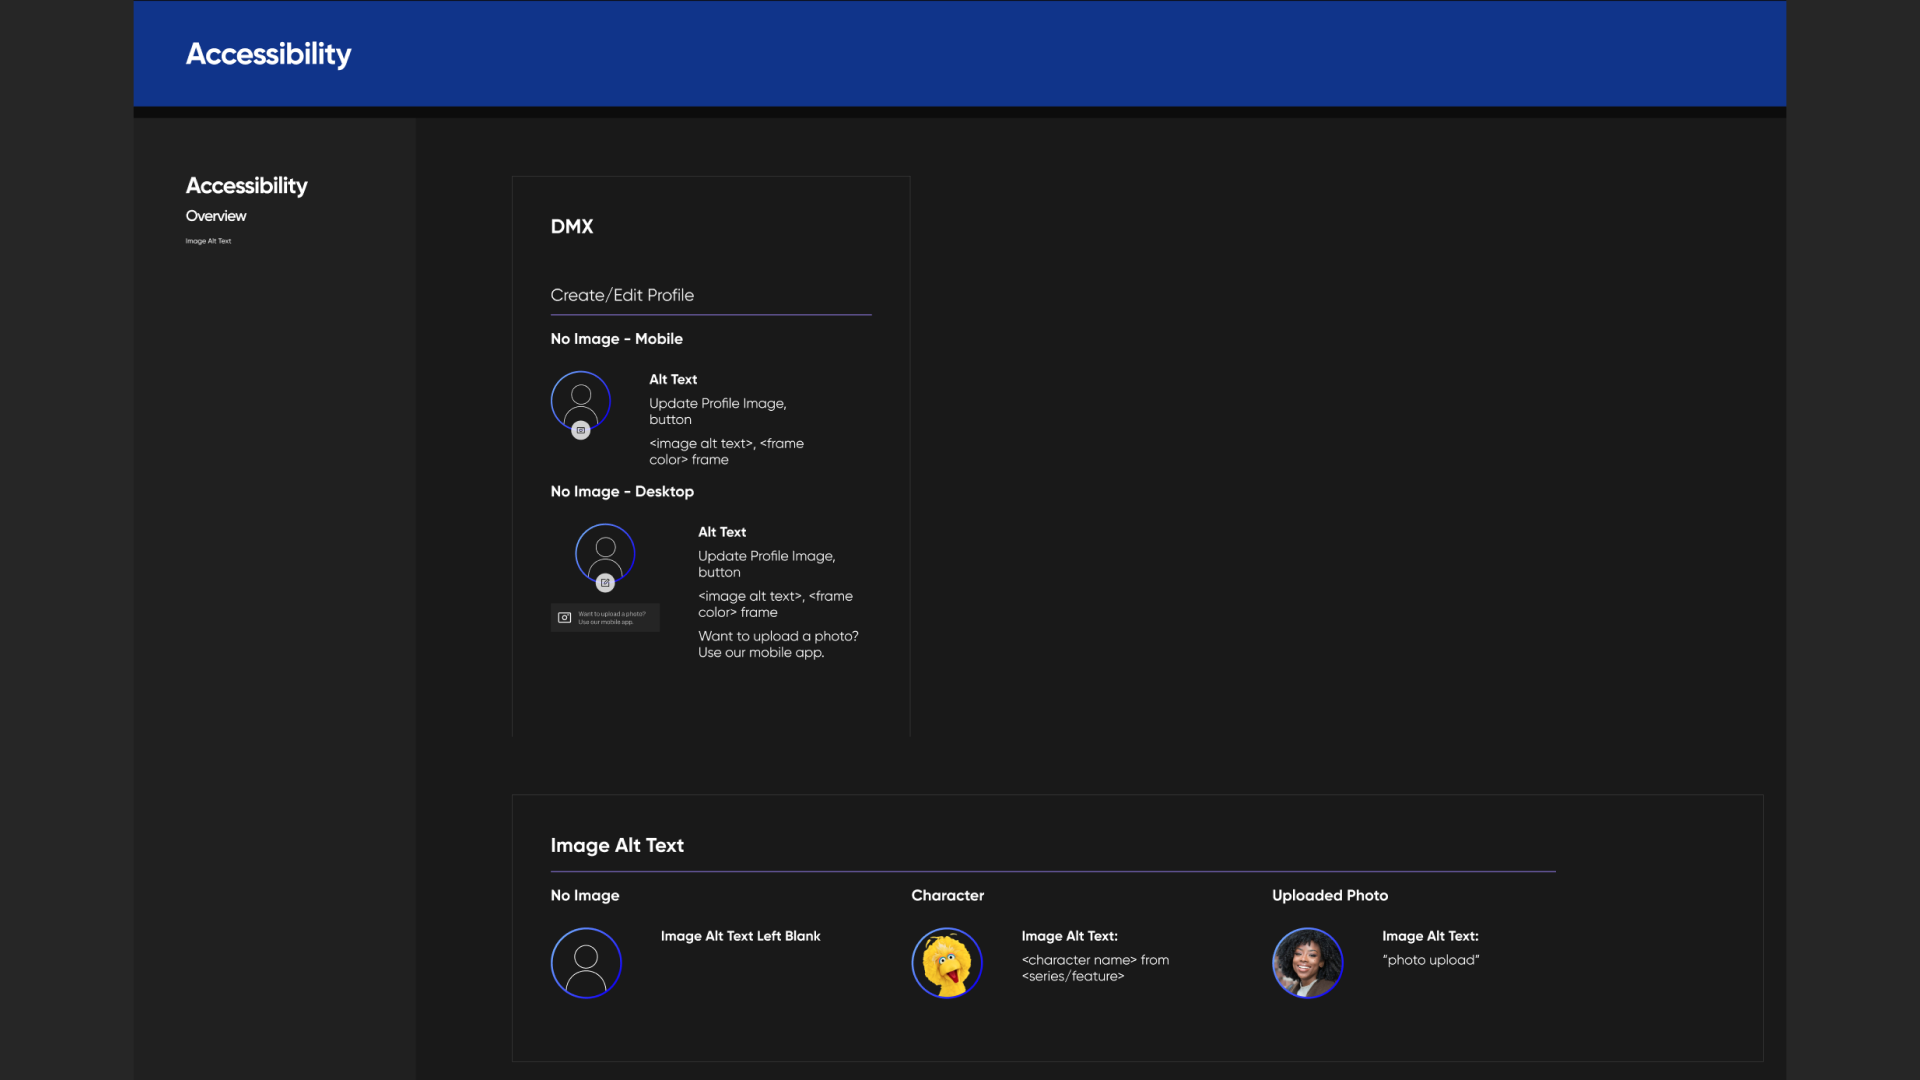The height and width of the screenshot is (1080, 1920).
Task: Click the desktop profile placeholder silhouette icon
Action: tap(605, 551)
